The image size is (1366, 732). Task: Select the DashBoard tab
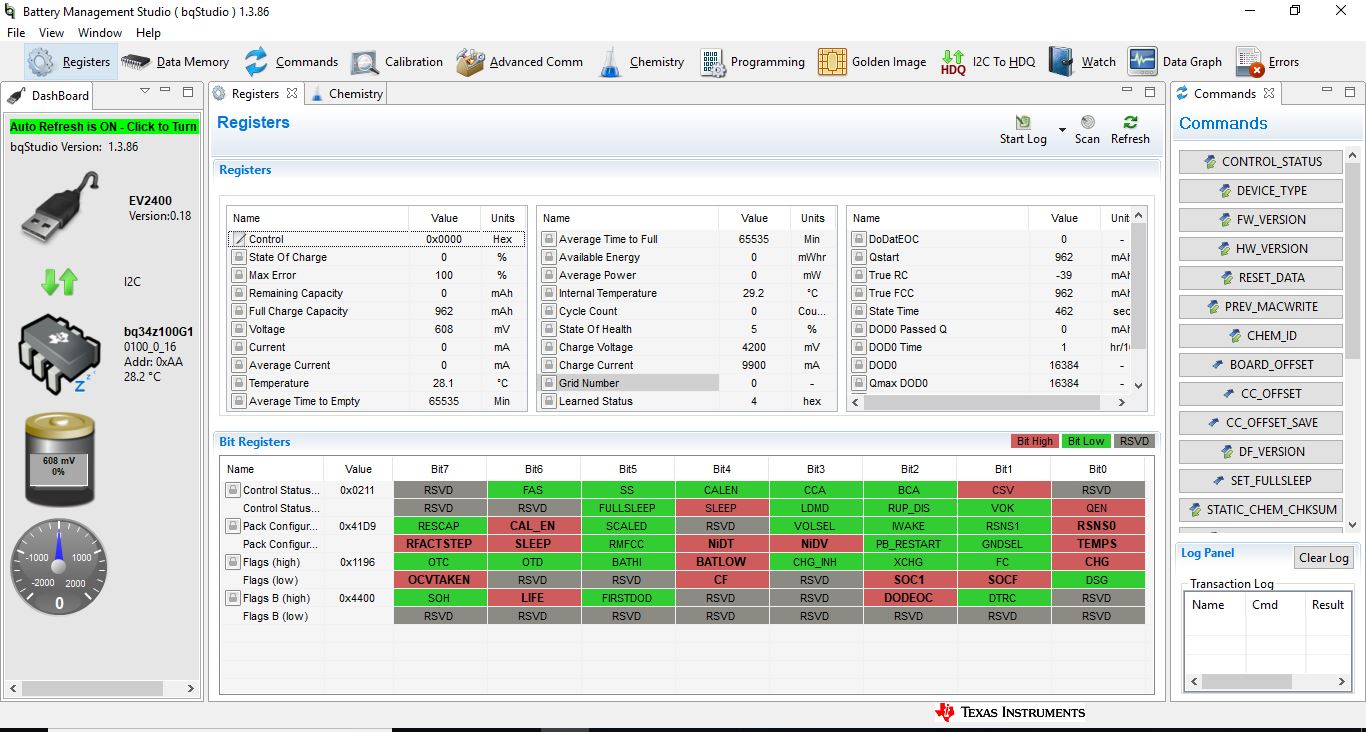pyautogui.click(x=48, y=95)
